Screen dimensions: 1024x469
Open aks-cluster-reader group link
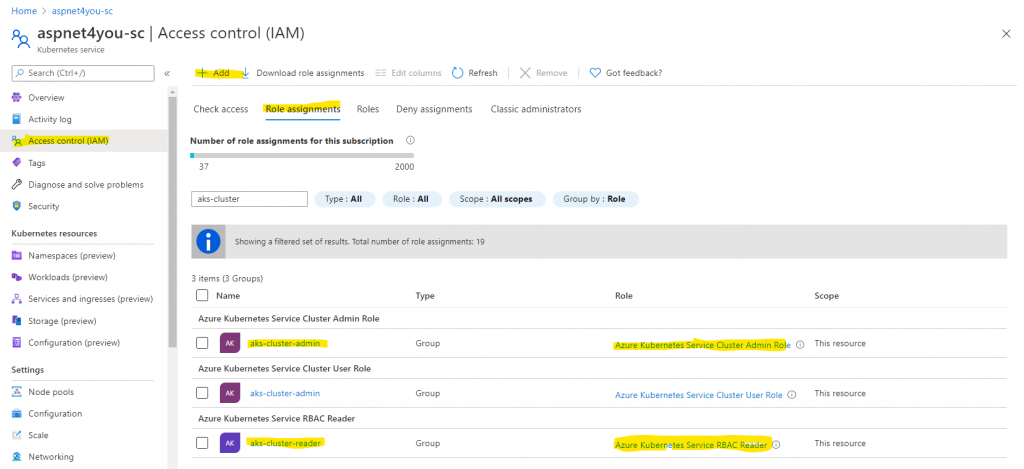[x=285, y=443]
